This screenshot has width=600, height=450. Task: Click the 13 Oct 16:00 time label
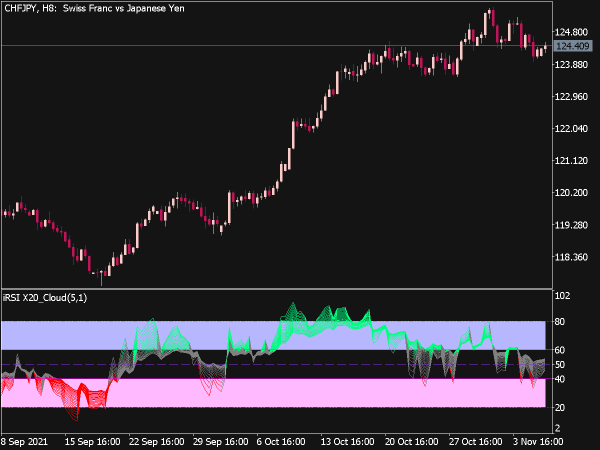(347, 442)
